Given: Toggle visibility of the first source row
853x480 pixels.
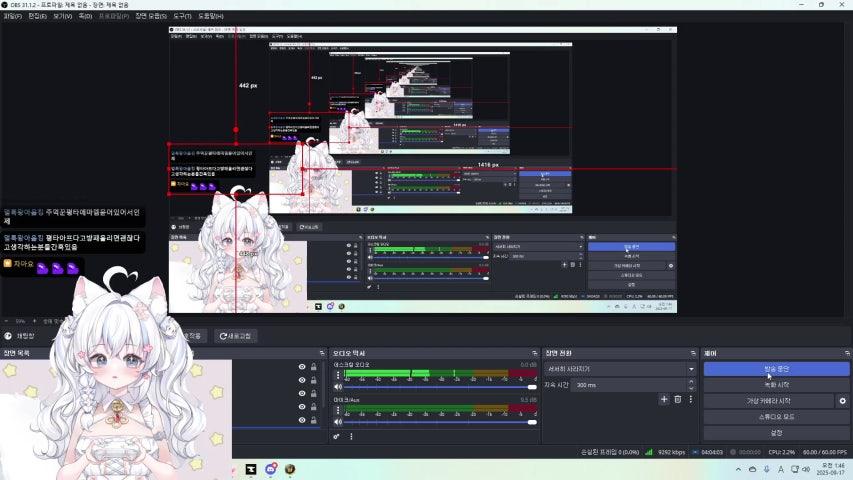Looking at the screenshot, I should (x=302, y=367).
